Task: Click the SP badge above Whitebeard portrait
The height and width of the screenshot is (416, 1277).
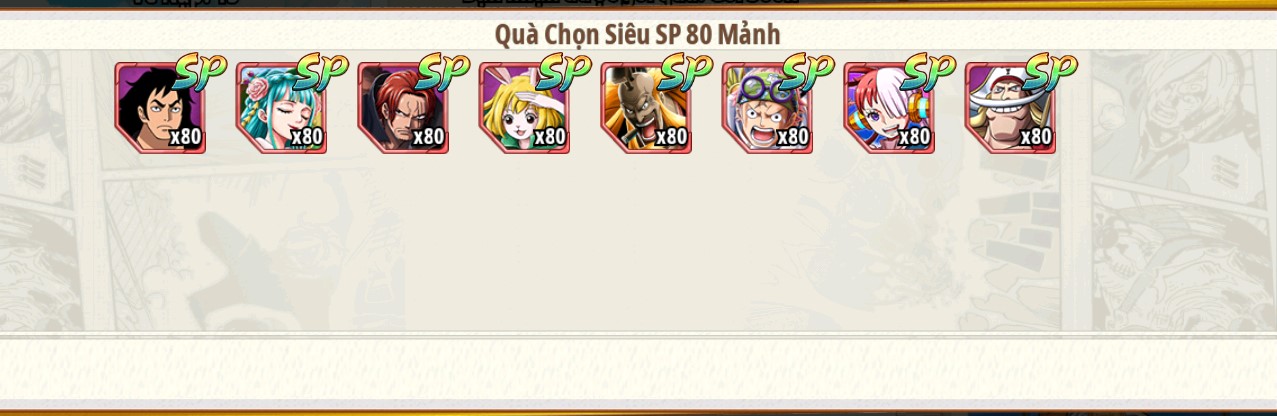Action: pyautogui.click(x=1050, y=72)
